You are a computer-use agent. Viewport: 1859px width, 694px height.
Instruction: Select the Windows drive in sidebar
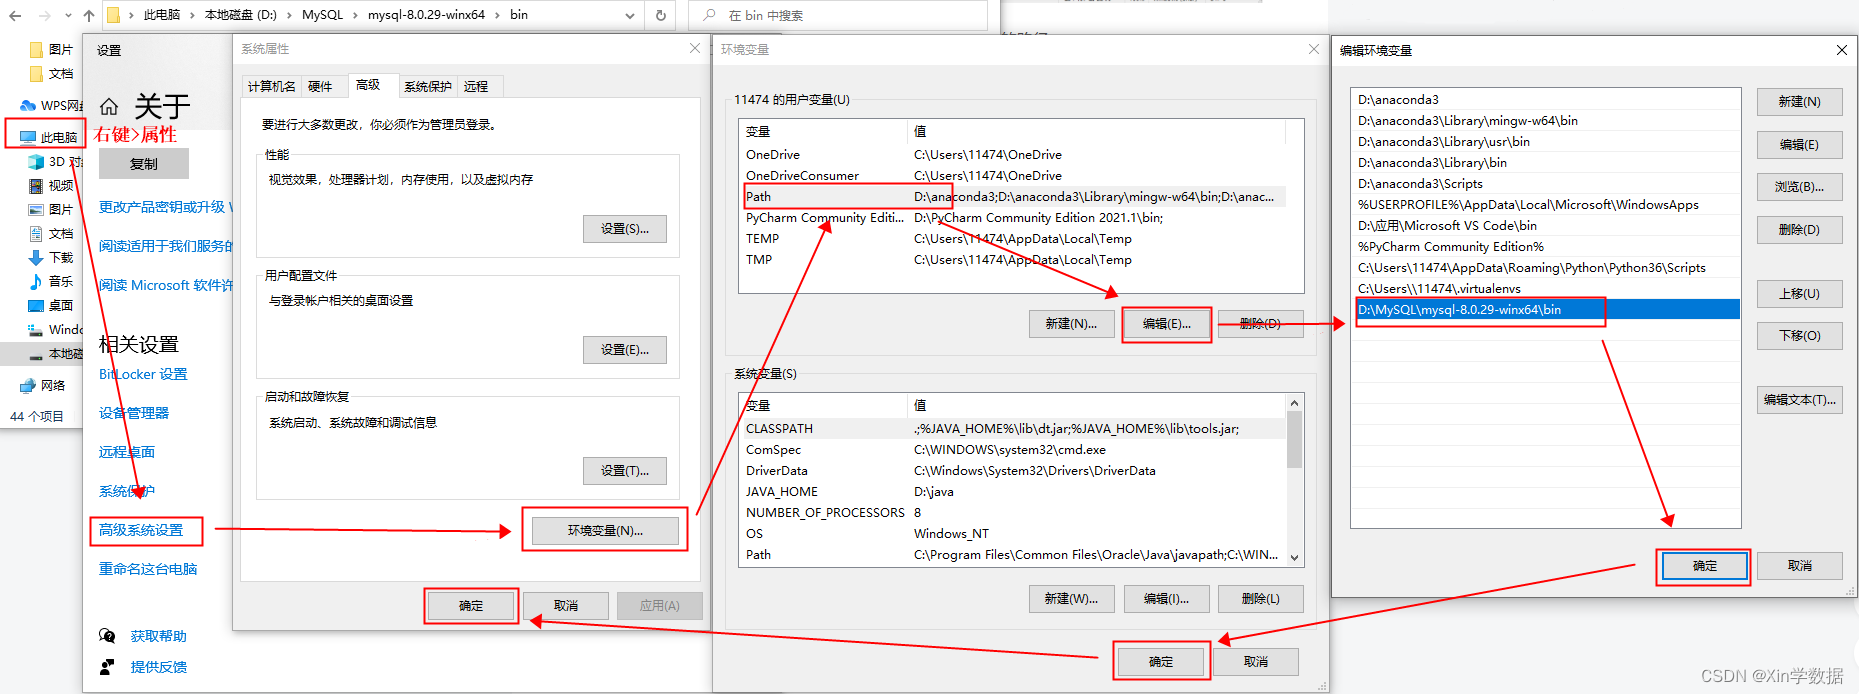click(x=56, y=329)
